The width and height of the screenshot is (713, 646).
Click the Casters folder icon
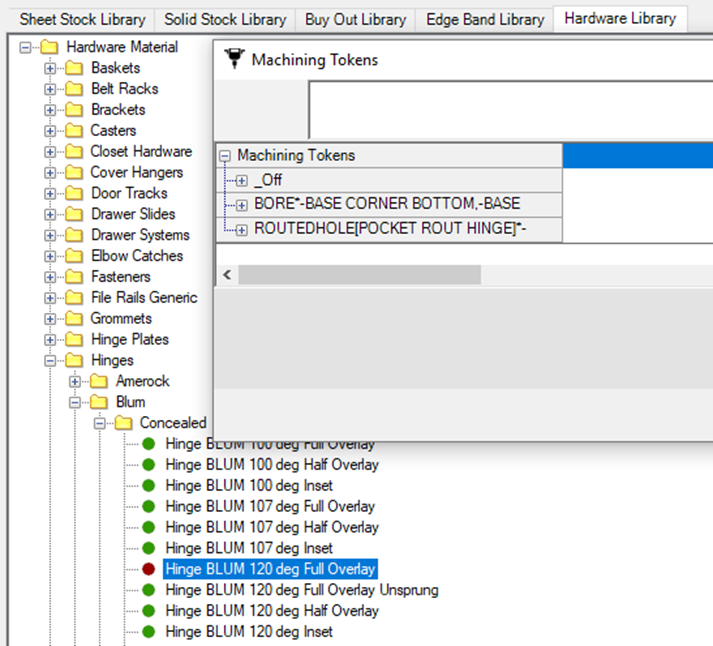(74, 131)
